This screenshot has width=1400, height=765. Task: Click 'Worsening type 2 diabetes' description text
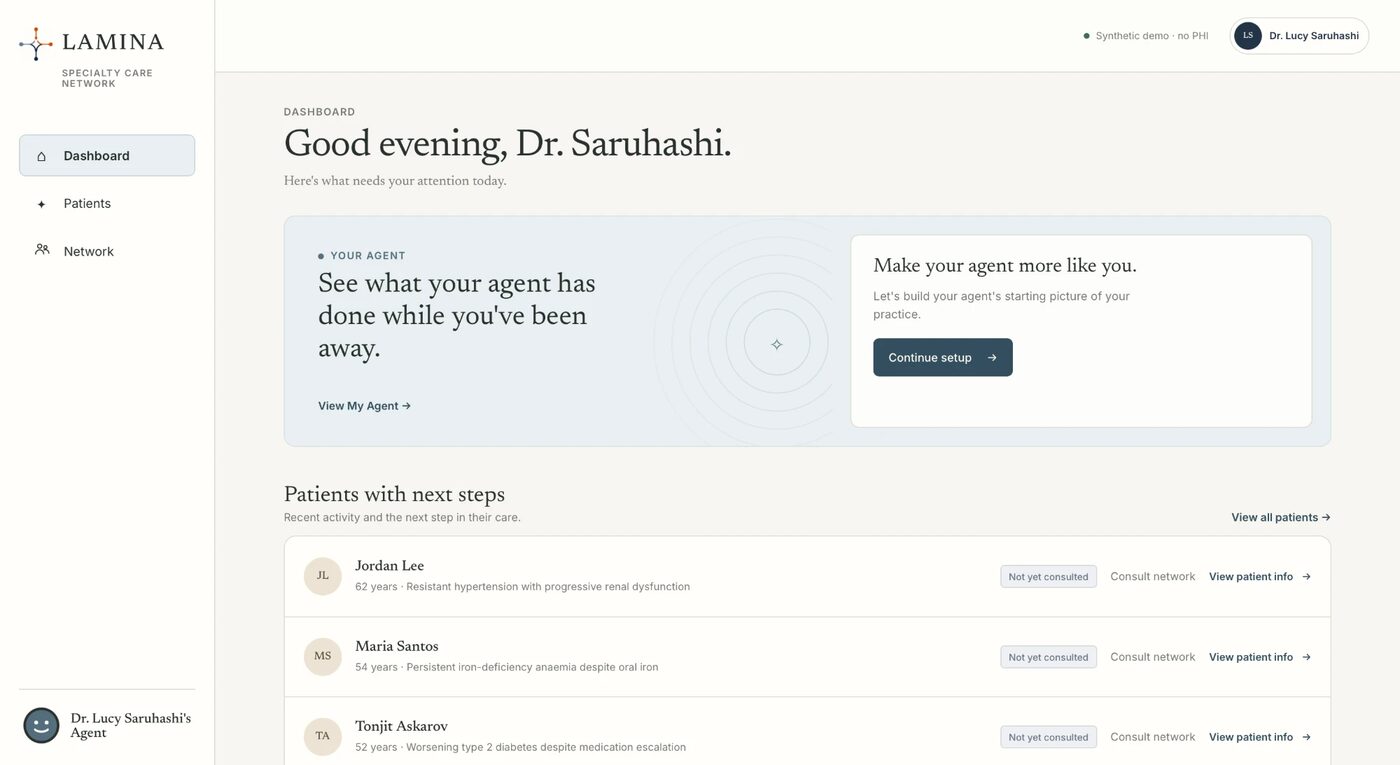[x=546, y=747]
